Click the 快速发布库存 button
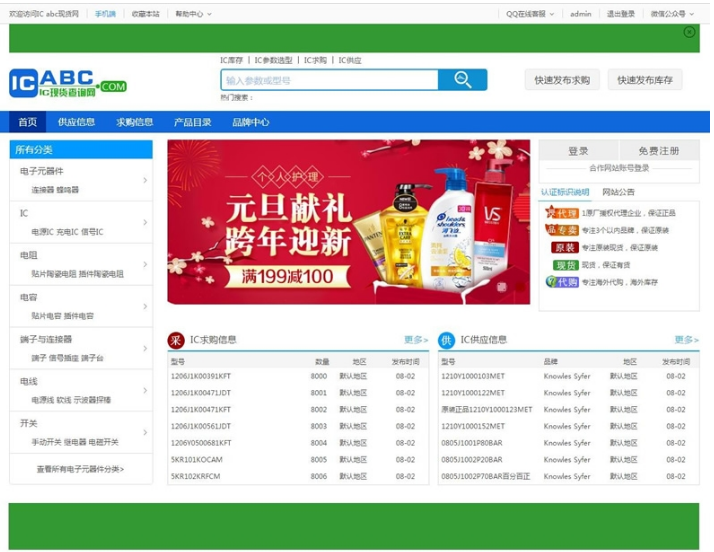Screen dimensions: 714x552 tap(645, 80)
